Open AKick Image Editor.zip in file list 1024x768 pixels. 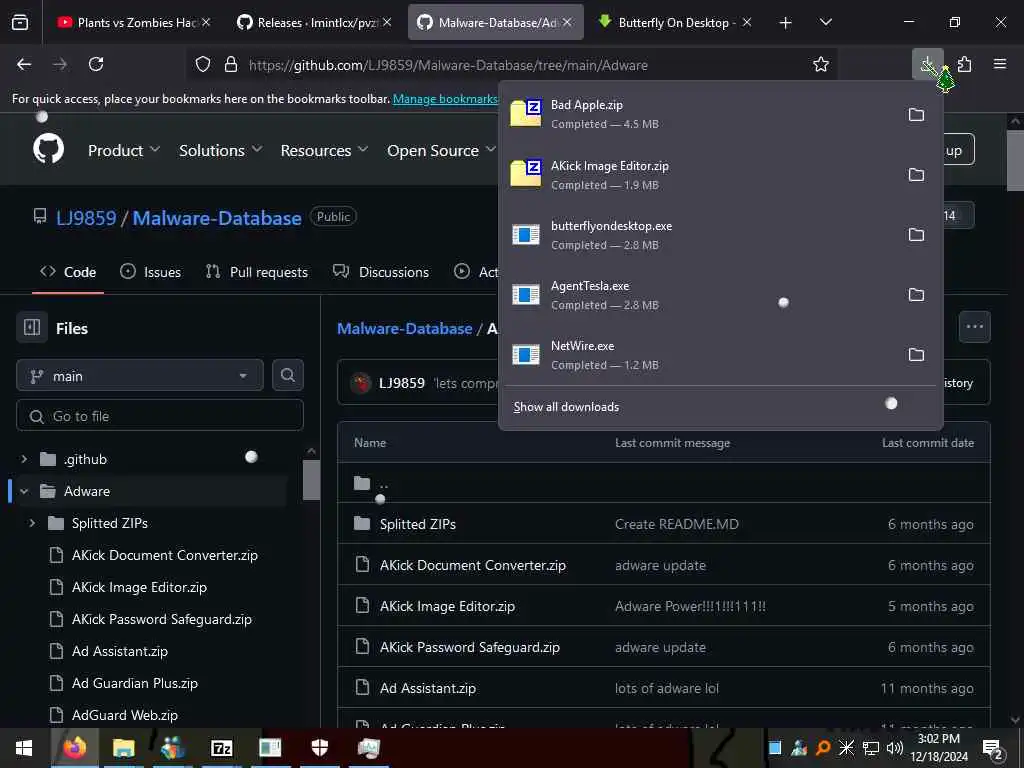tap(447, 606)
